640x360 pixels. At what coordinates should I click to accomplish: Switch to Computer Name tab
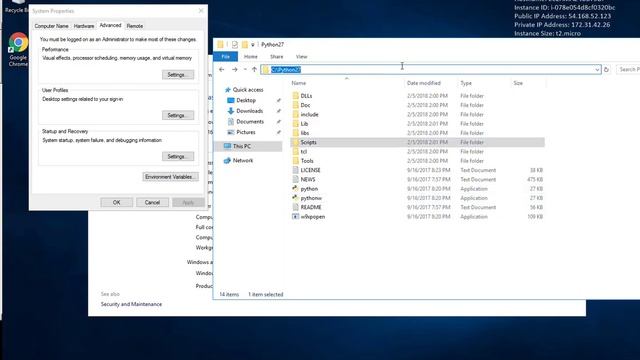click(x=51, y=26)
